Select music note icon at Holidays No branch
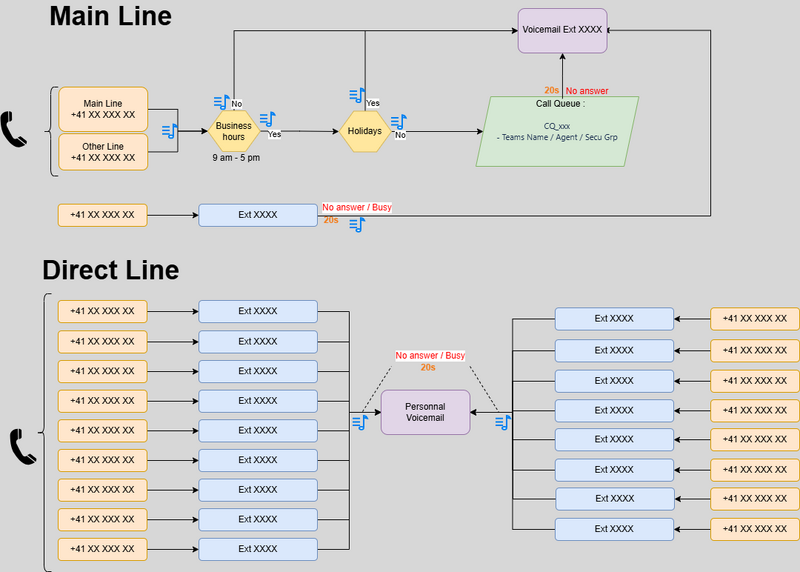This screenshot has width=800, height=572. [398, 122]
